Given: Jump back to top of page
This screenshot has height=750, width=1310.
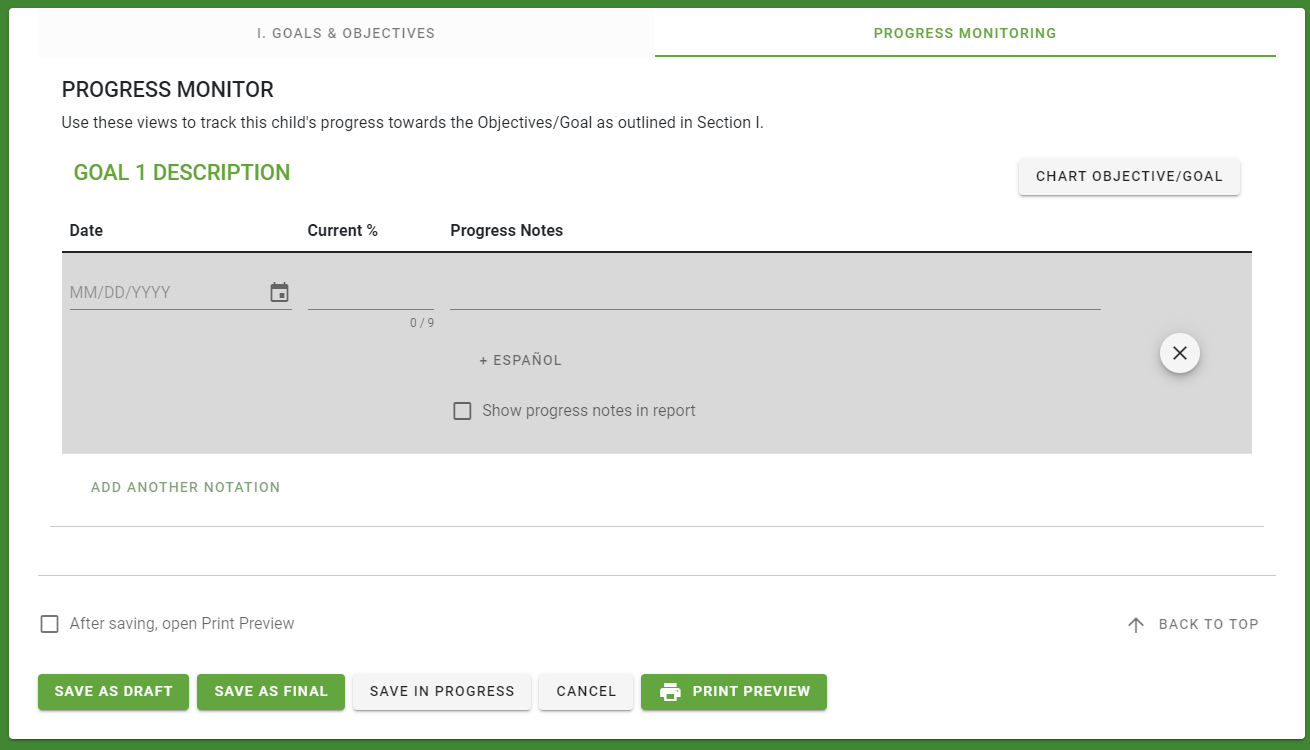Looking at the screenshot, I should (1192, 624).
